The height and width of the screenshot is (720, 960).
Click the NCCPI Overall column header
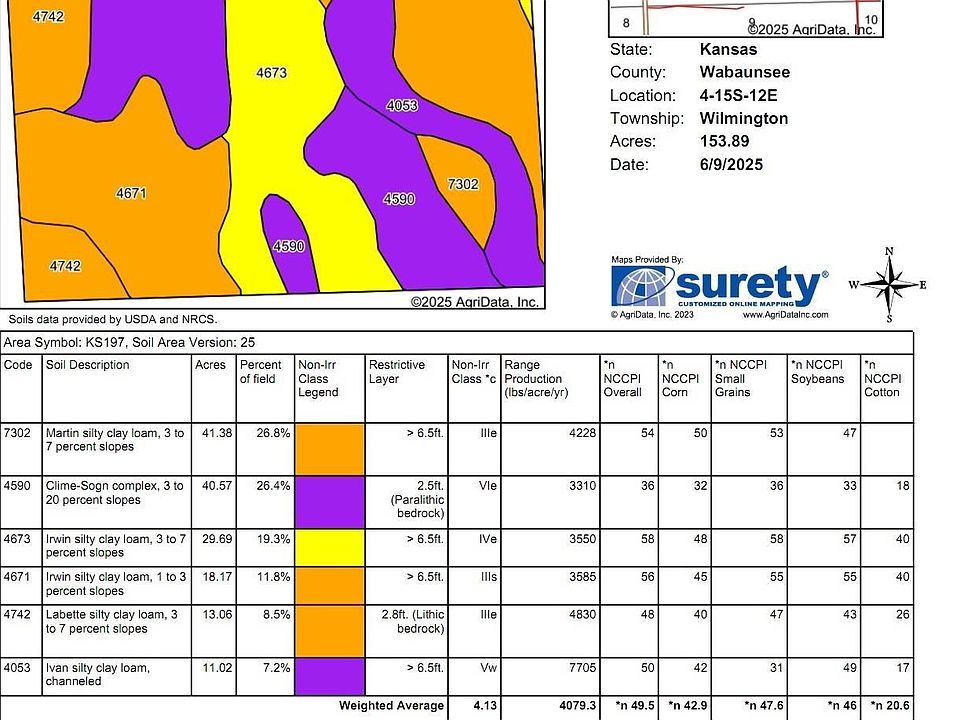click(x=623, y=378)
